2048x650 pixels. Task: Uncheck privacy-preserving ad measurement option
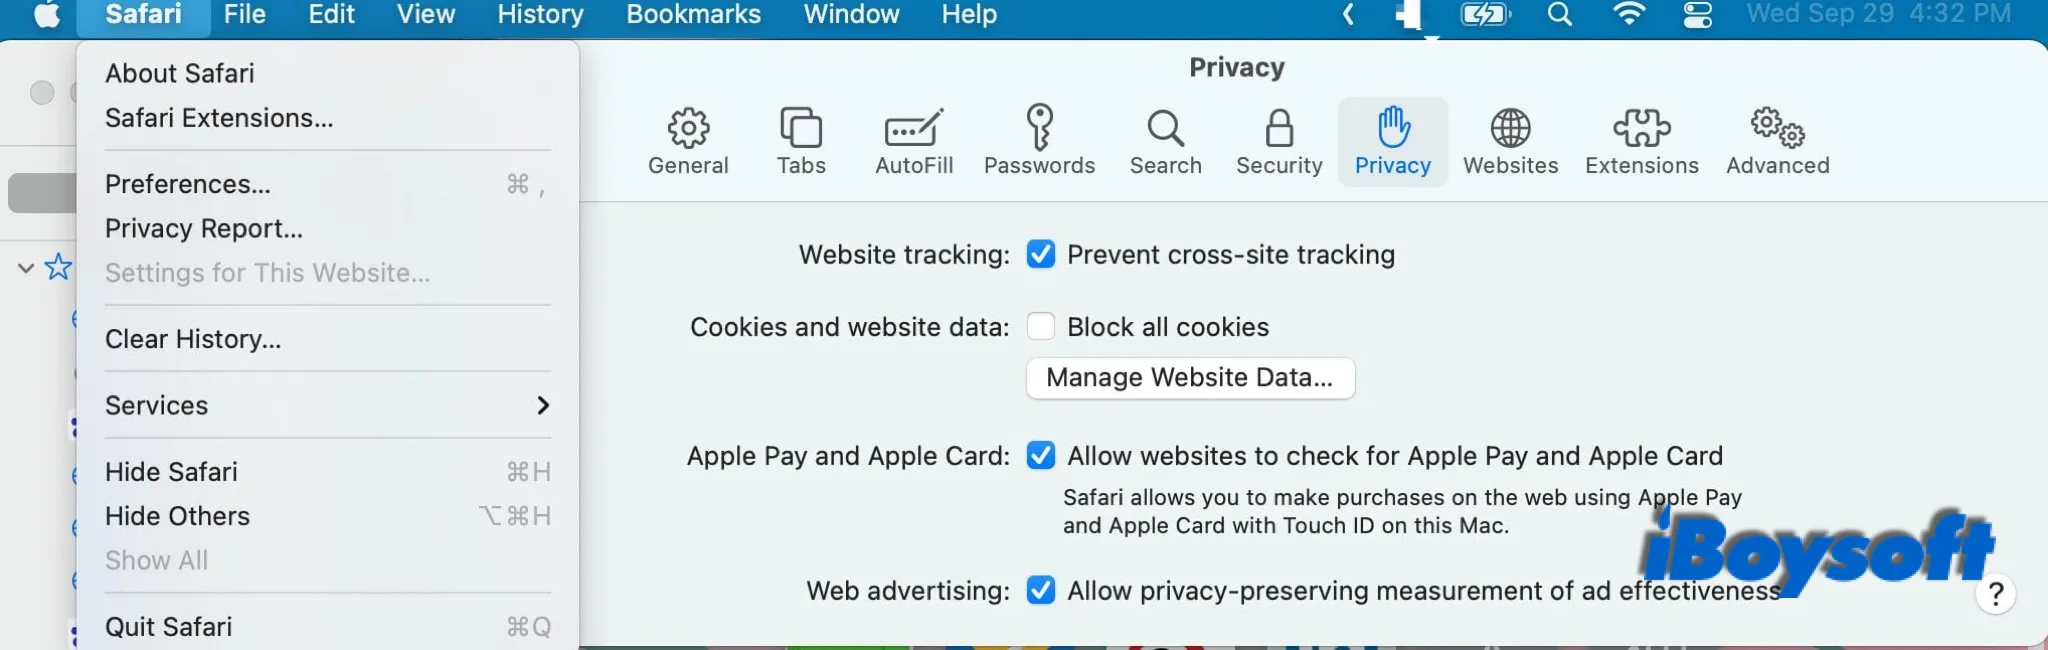pyautogui.click(x=1041, y=590)
